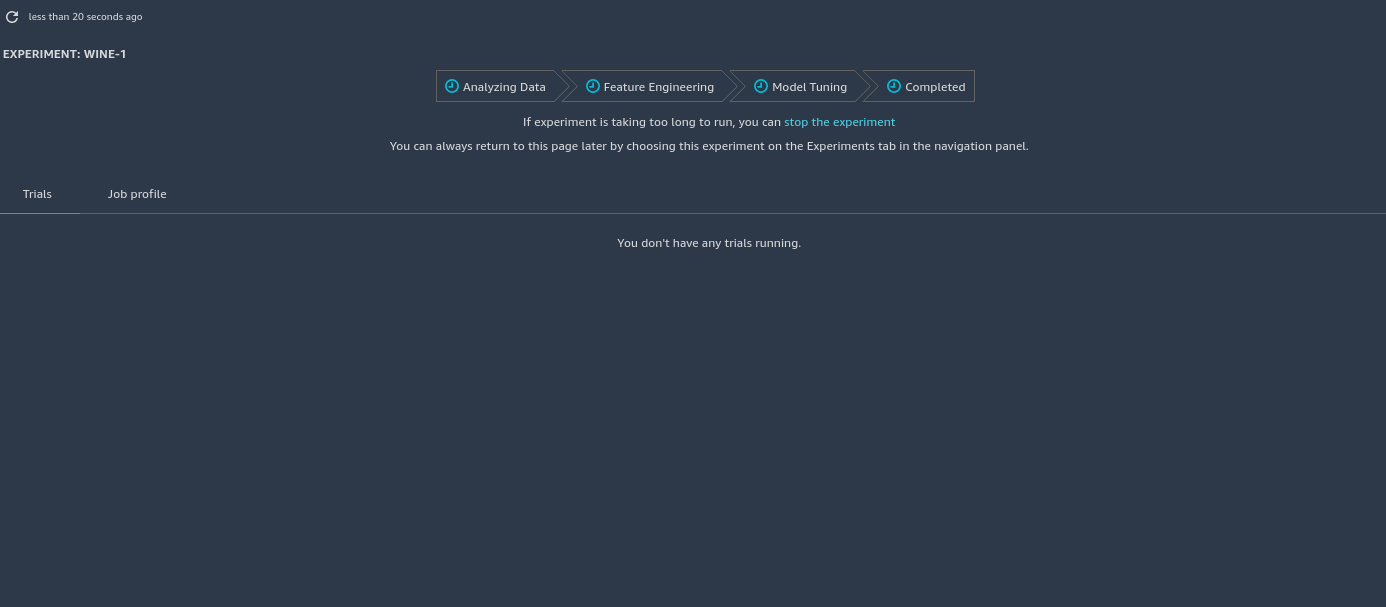Image resolution: width=1386 pixels, height=607 pixels.
Task: Click the 'less than 20 seconds ago' timestamp
Action: (x=85, y=17)
